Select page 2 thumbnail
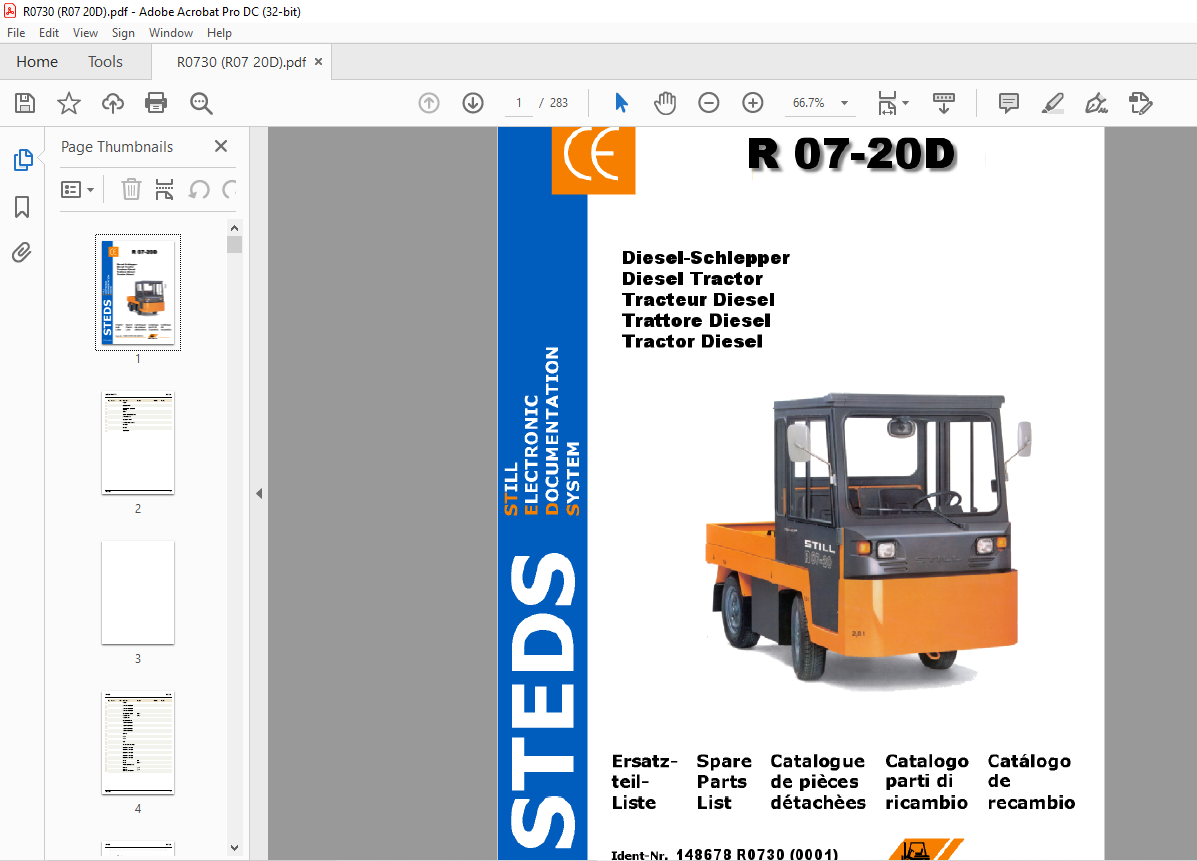The width and height of the screenshot is (1197, 861). pos(138,443)
